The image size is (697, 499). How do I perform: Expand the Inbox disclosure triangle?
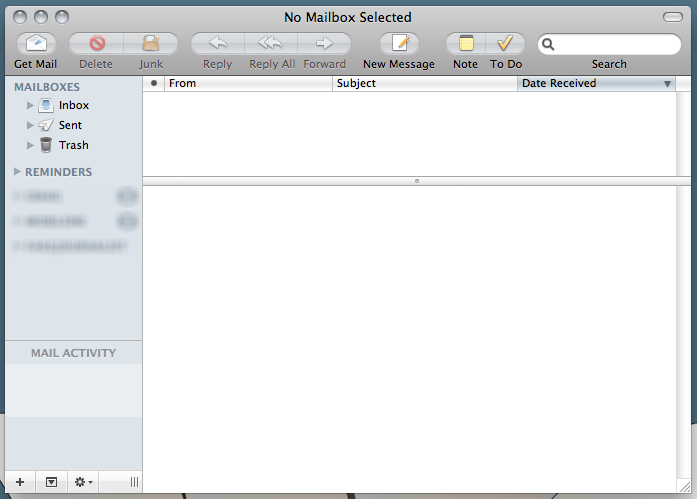[30, 105]
